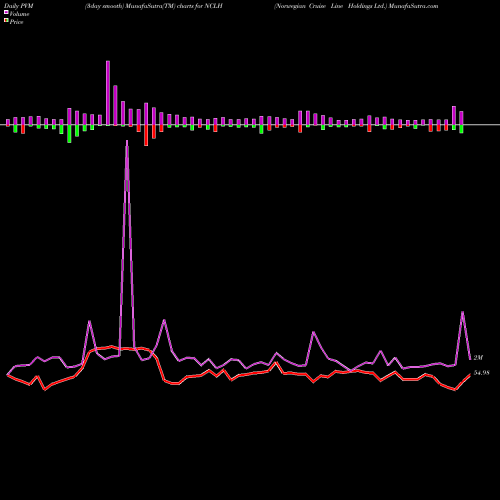This screenshot has height=500, width=500.
Task: Click the peak of the magenta volume line
Action: (127, 141)
